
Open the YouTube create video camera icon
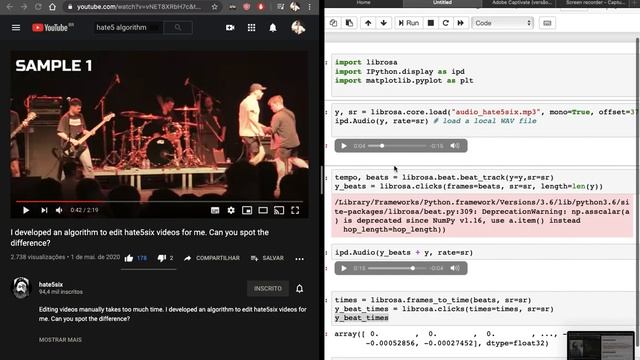[230, 27]
